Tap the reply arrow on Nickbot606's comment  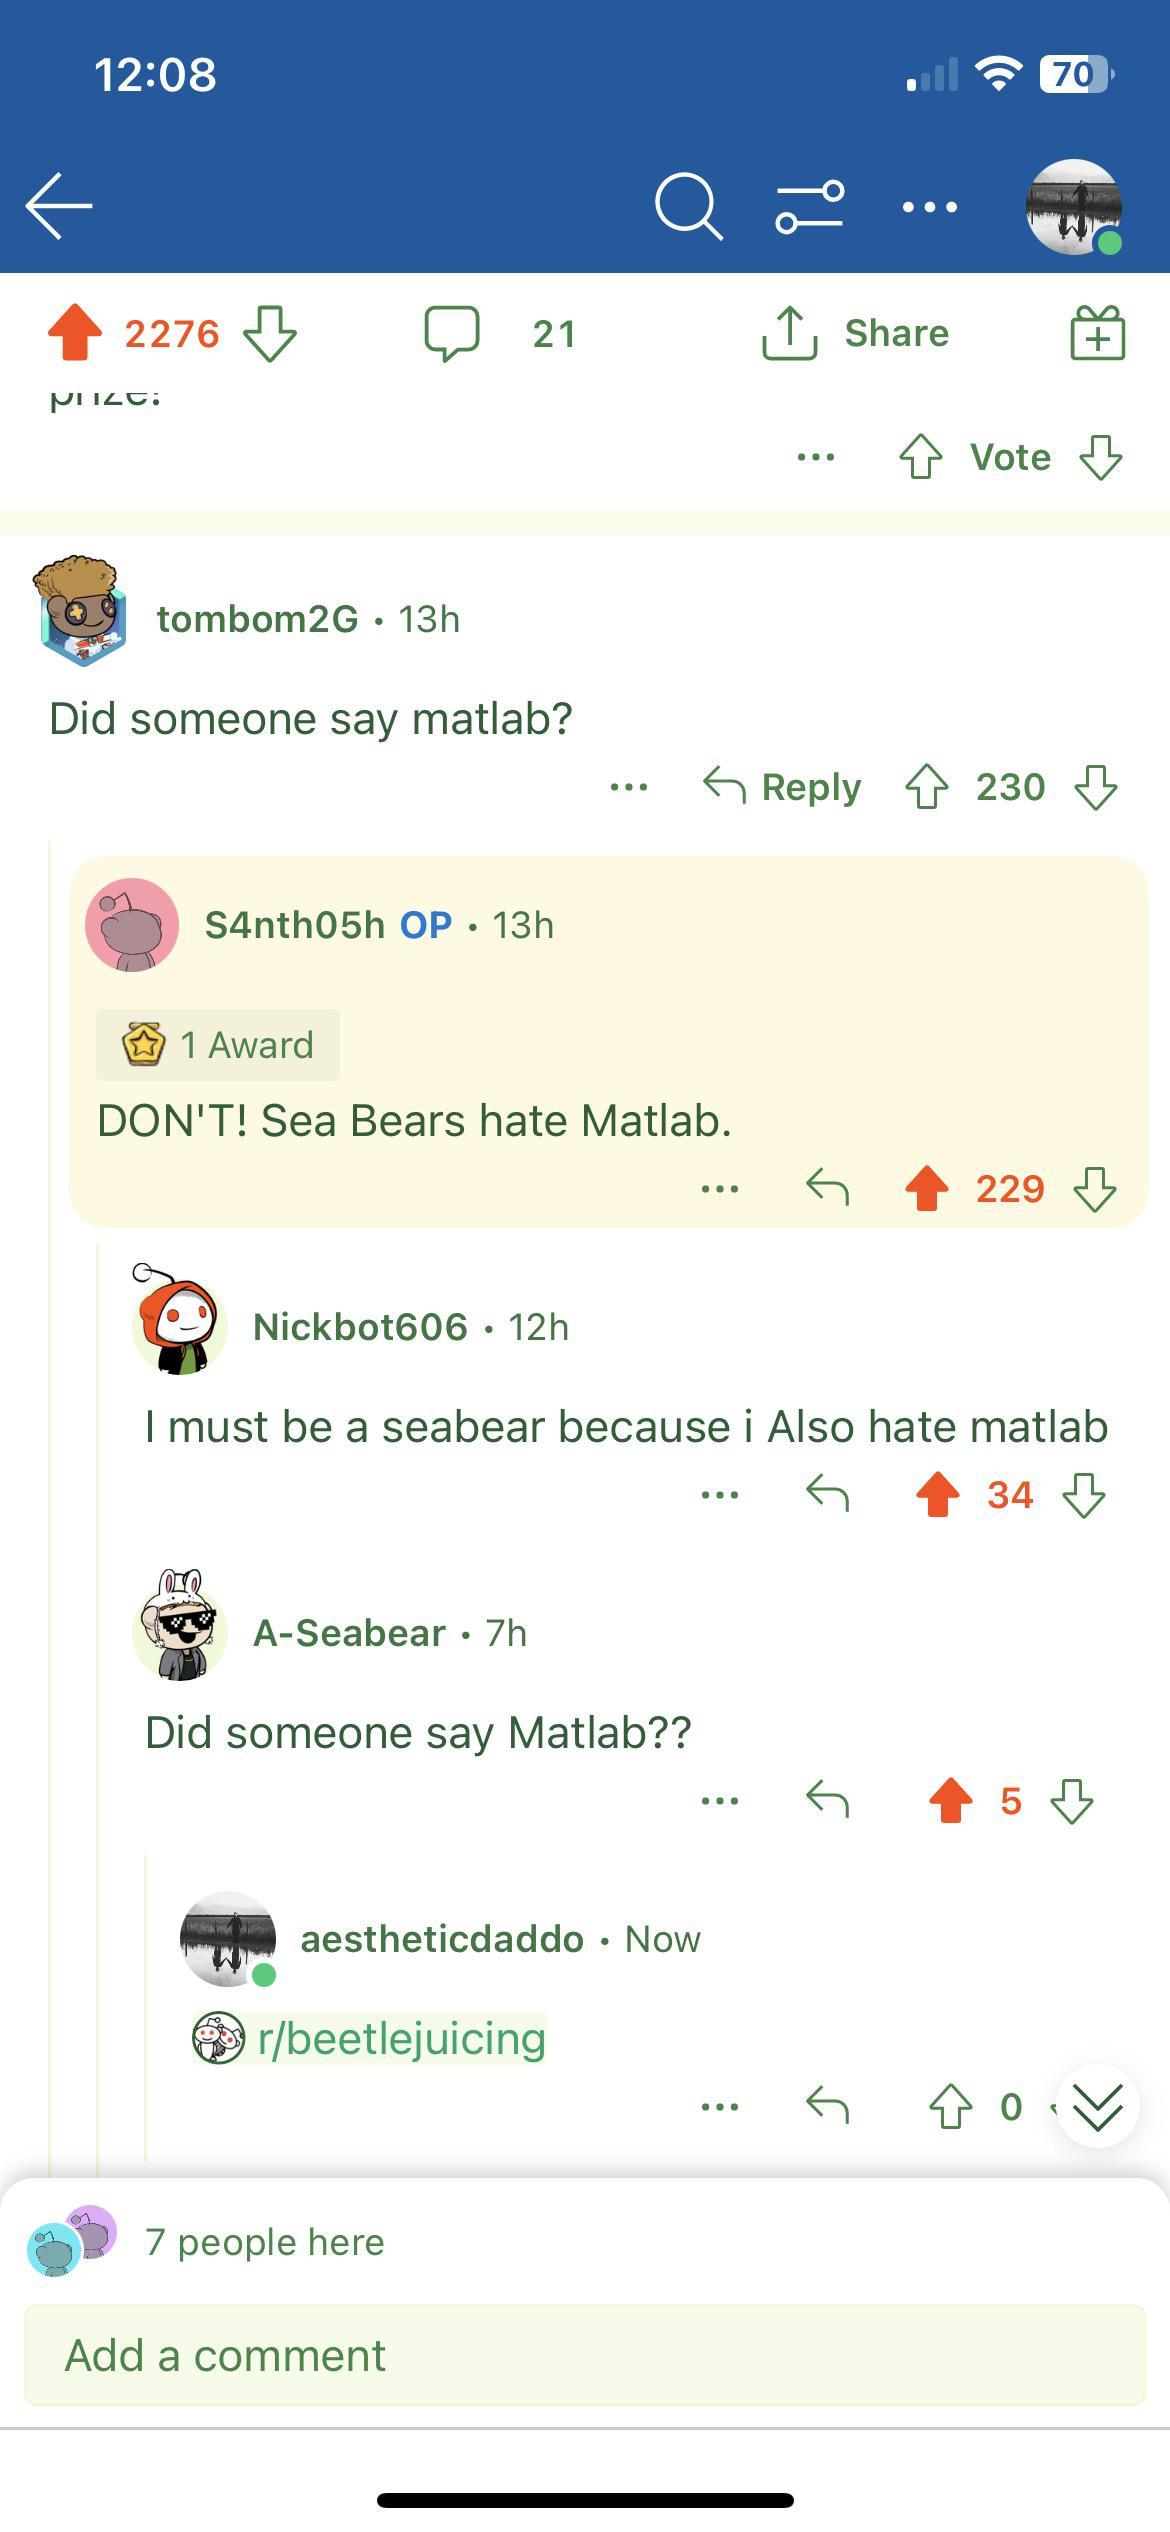(827, 1495)
